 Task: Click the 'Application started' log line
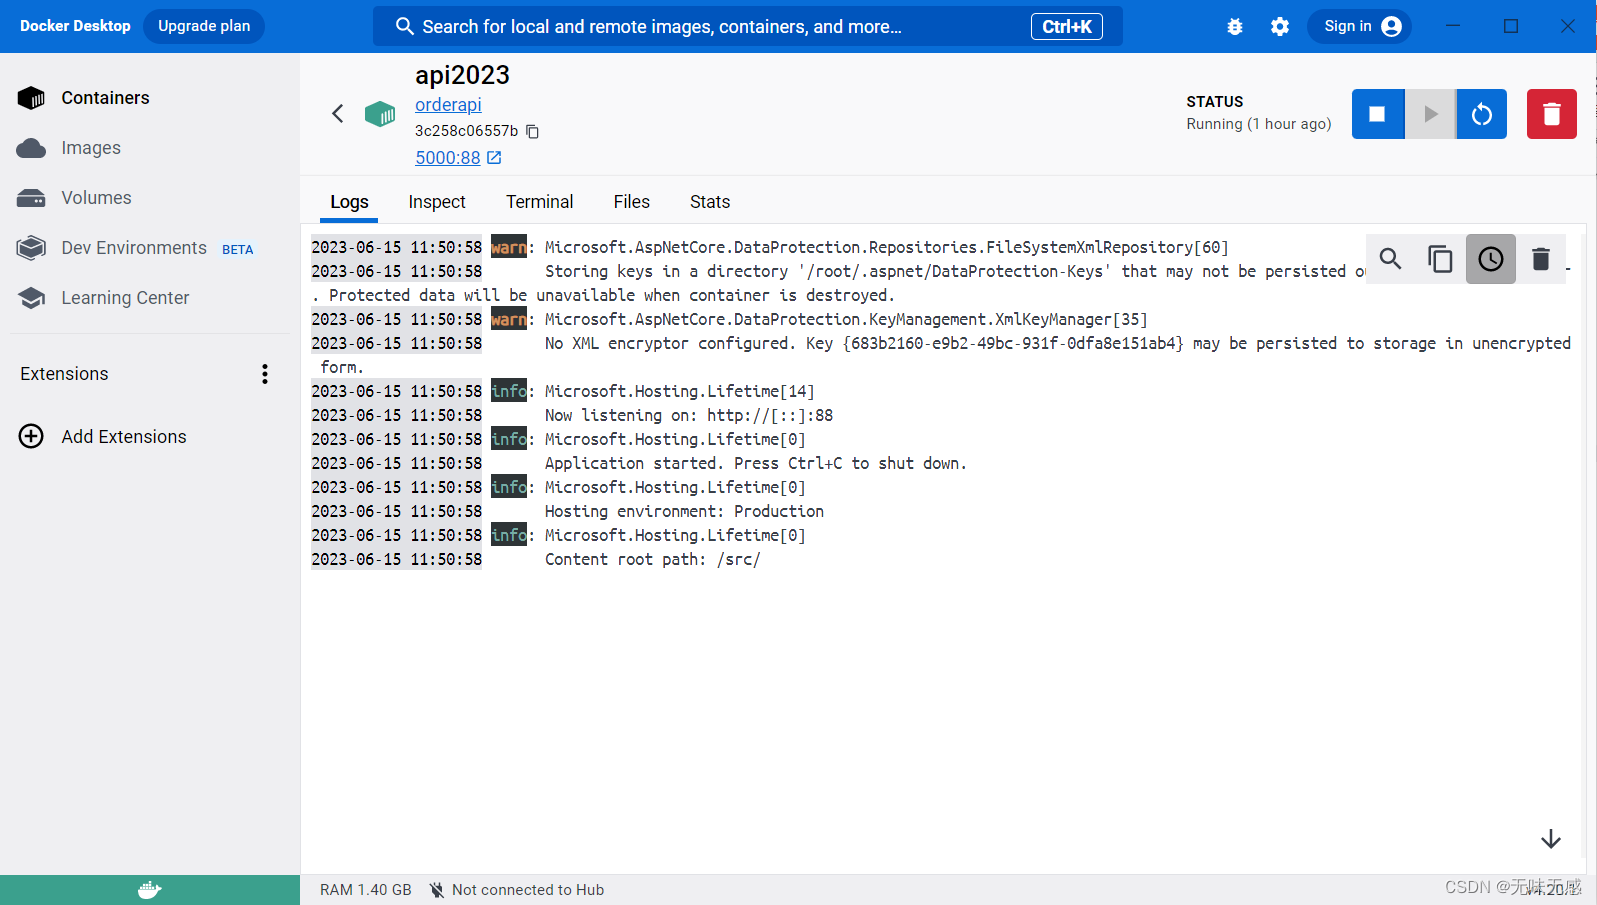tap(756, 463)
